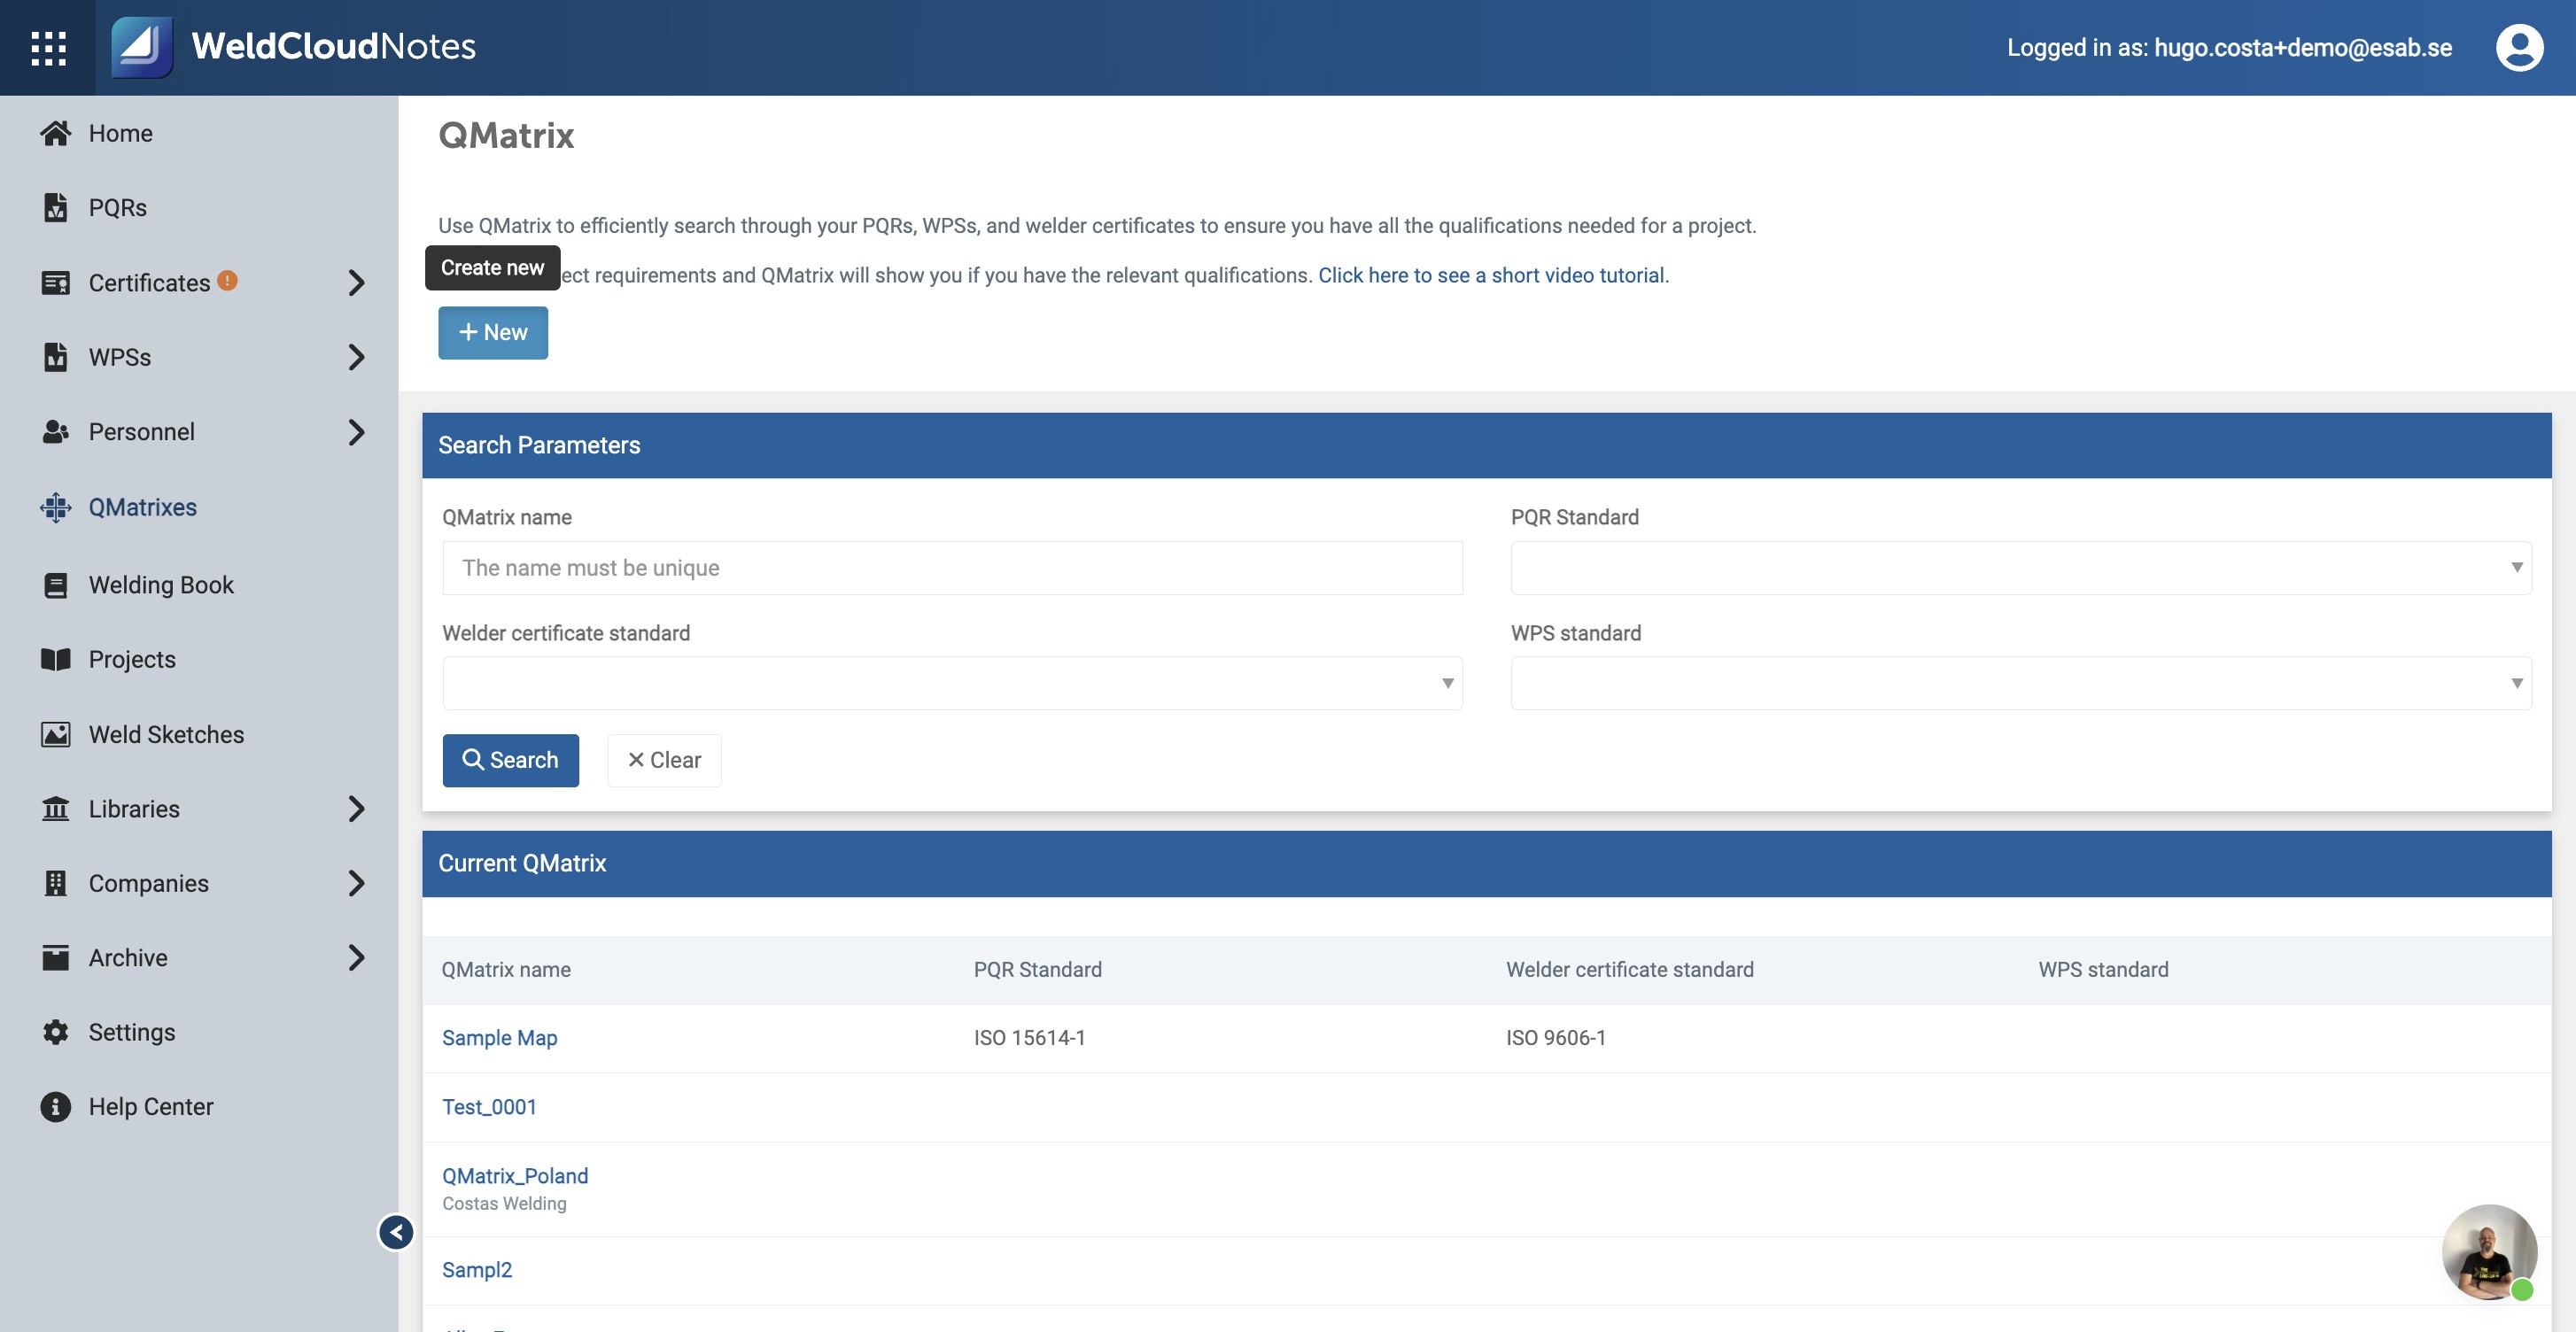
Task: Click the Settings gear icon
Action: click(x=56, y=1032)
